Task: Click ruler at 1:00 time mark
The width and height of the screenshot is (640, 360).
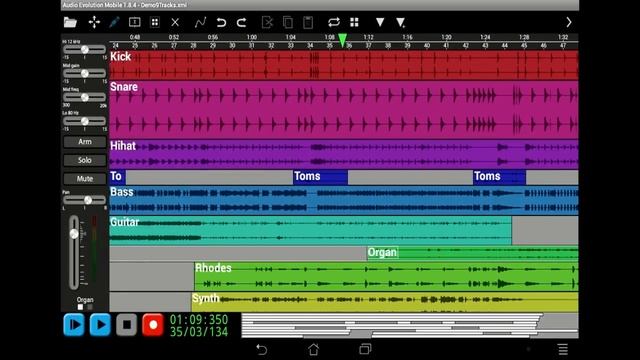Action: (x=252, y=38)
